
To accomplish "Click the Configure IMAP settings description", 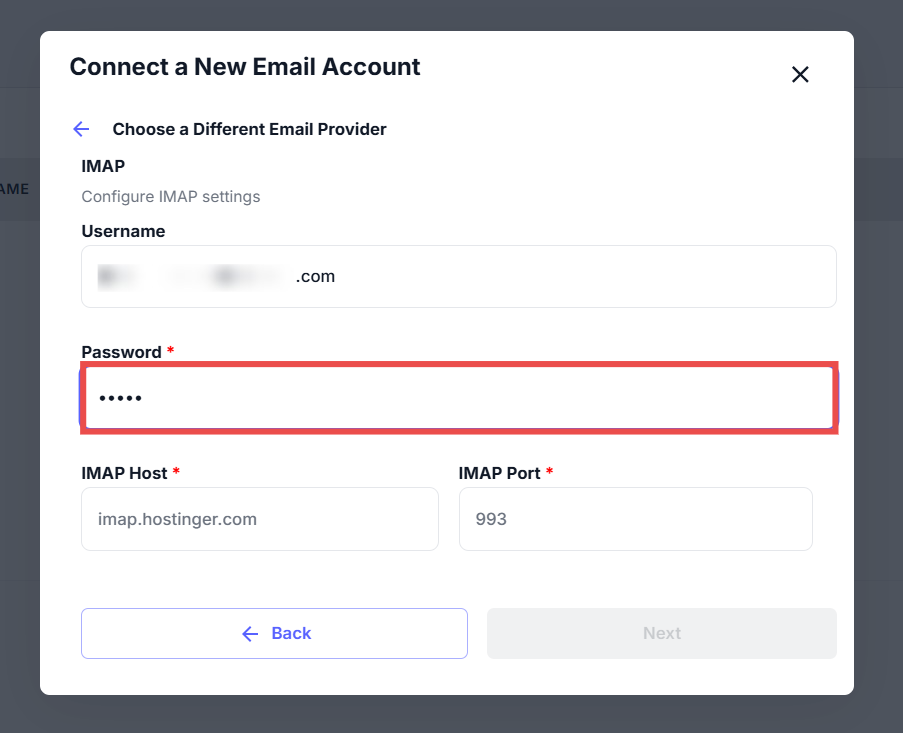I will [x=170, y=197].
